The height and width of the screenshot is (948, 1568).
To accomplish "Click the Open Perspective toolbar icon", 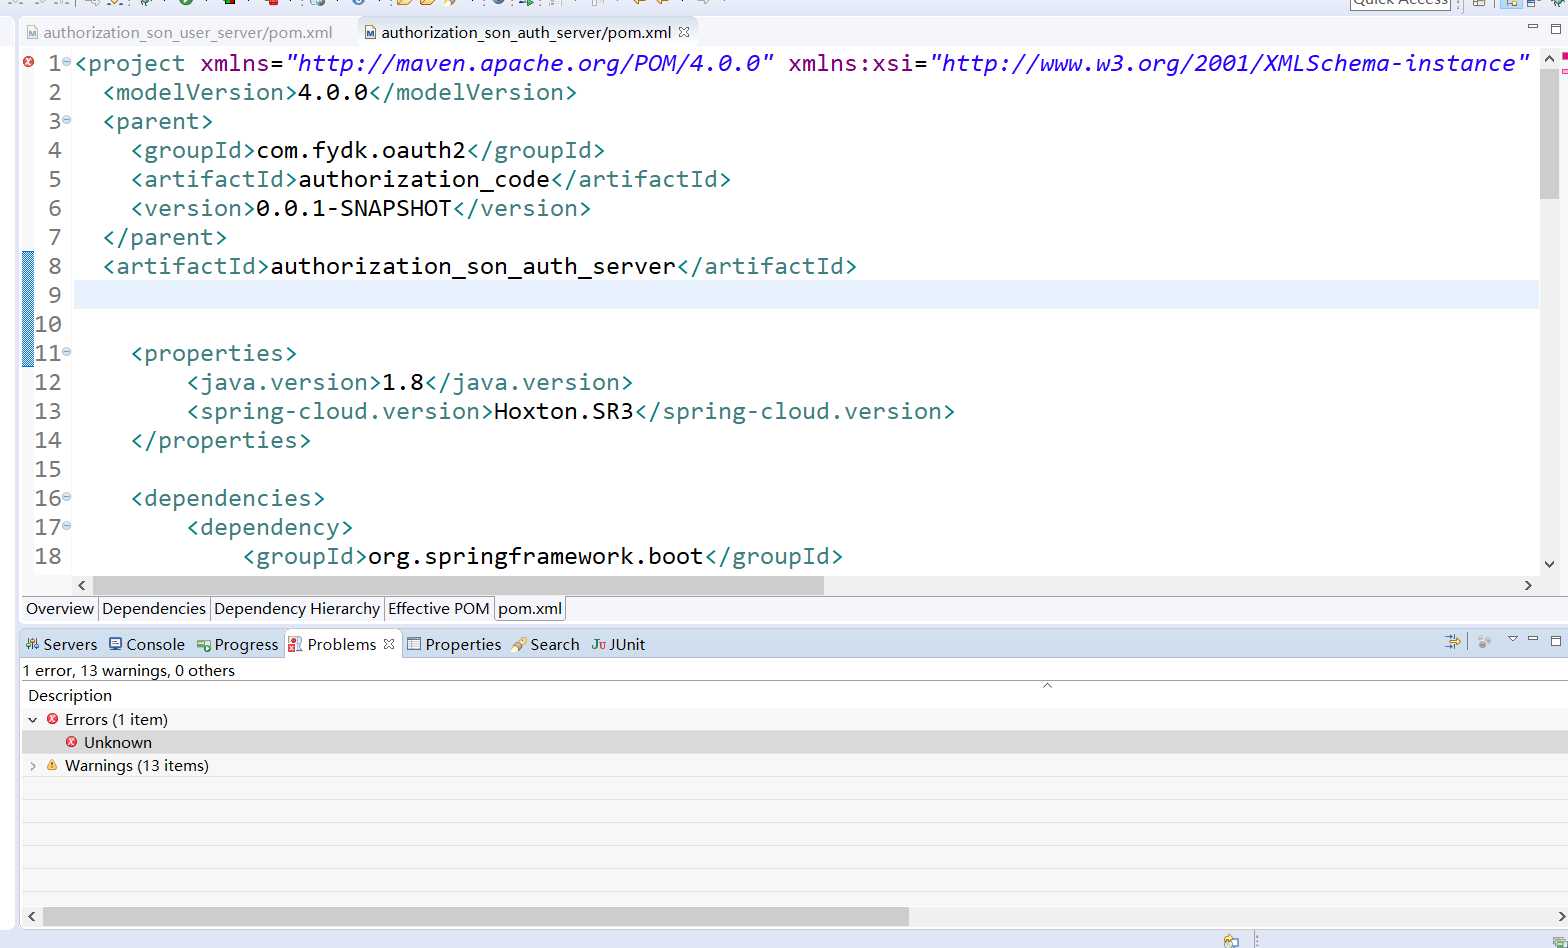I will [x=1479, y=3].
